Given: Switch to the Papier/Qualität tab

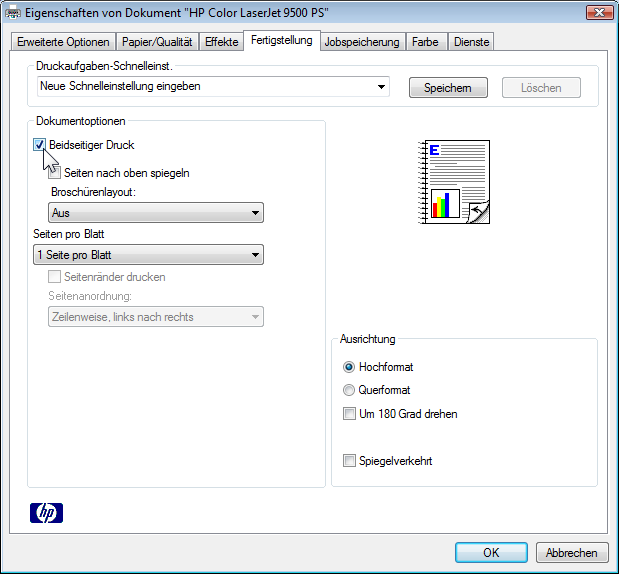Looking at the screenshot, I should pyautogui.click(x=157, y=42).
